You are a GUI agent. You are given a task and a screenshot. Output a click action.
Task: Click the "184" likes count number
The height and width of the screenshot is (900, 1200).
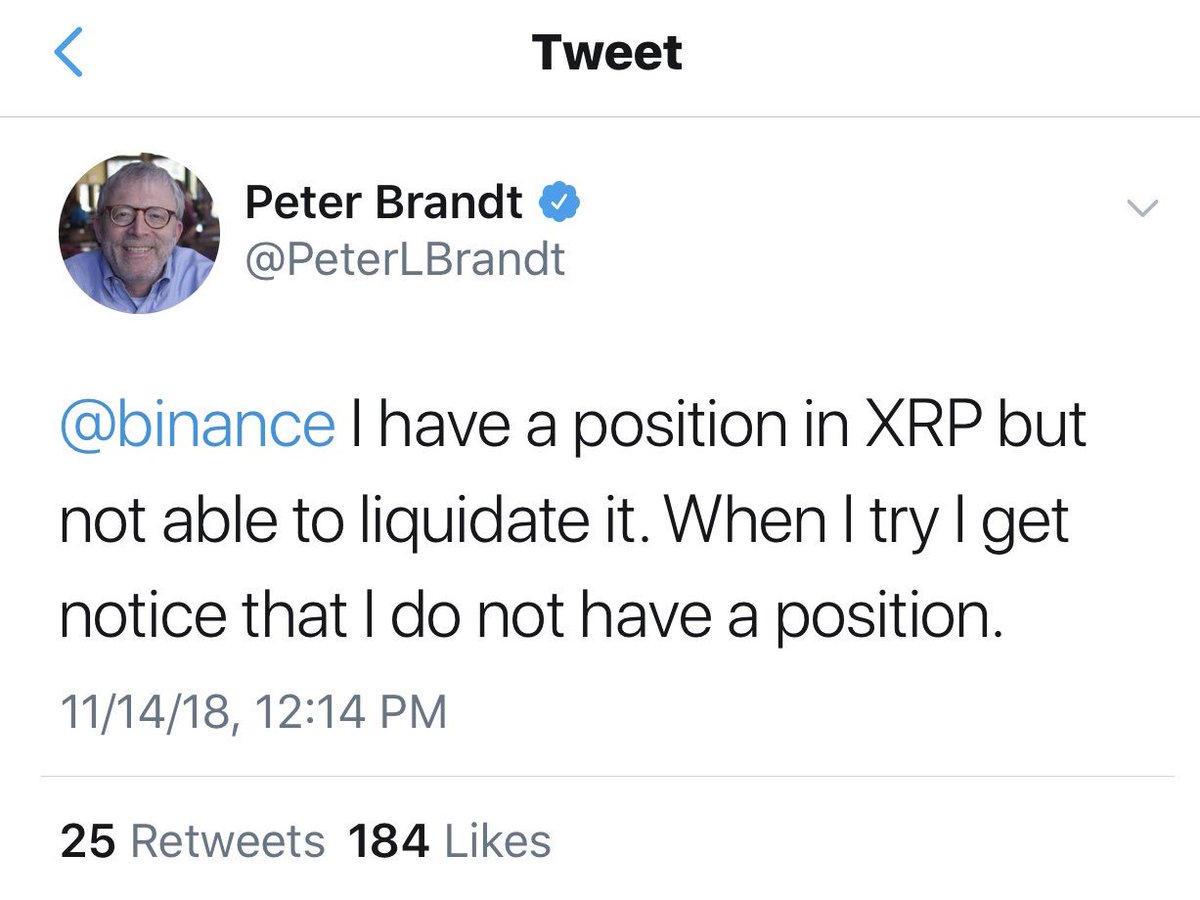[x=386, y=841]
